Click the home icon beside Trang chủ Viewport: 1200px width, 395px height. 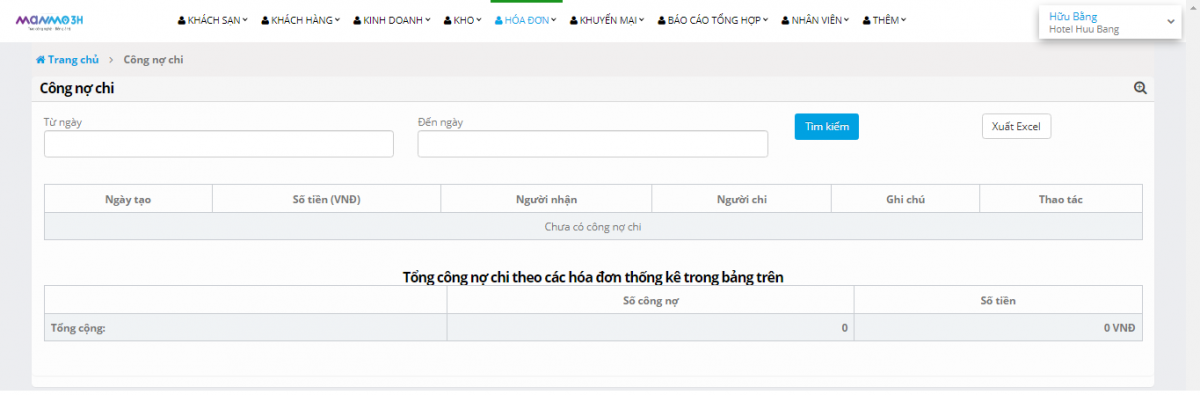point(41,60)
